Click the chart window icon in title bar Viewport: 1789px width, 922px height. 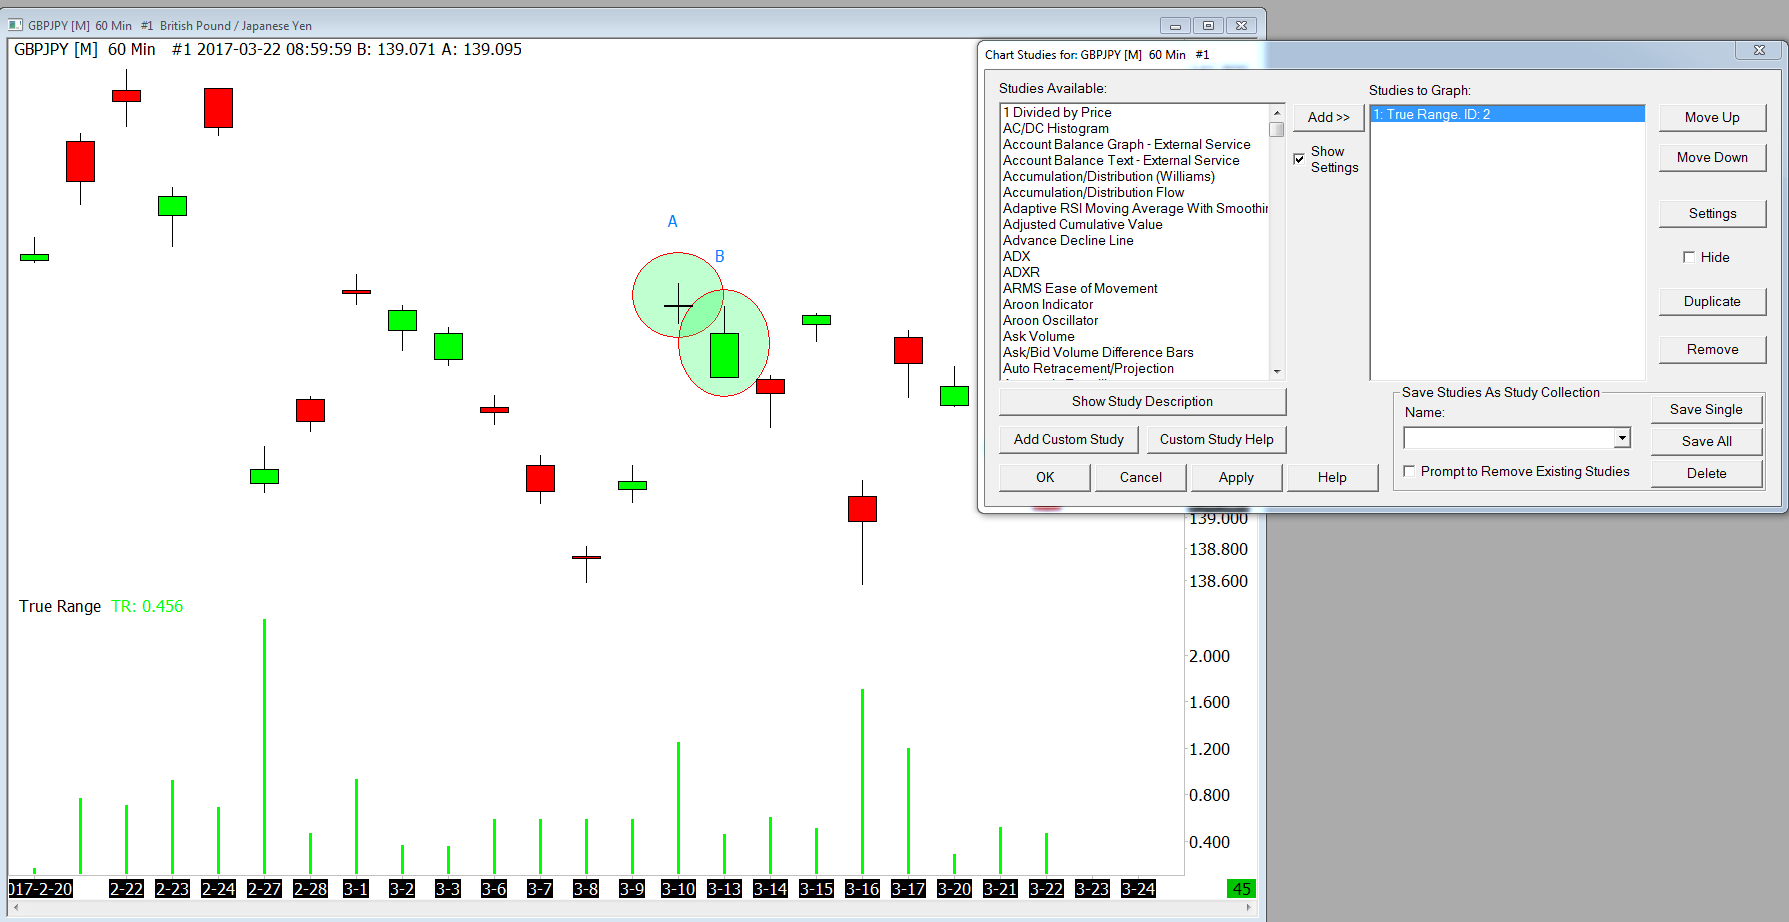16,25
